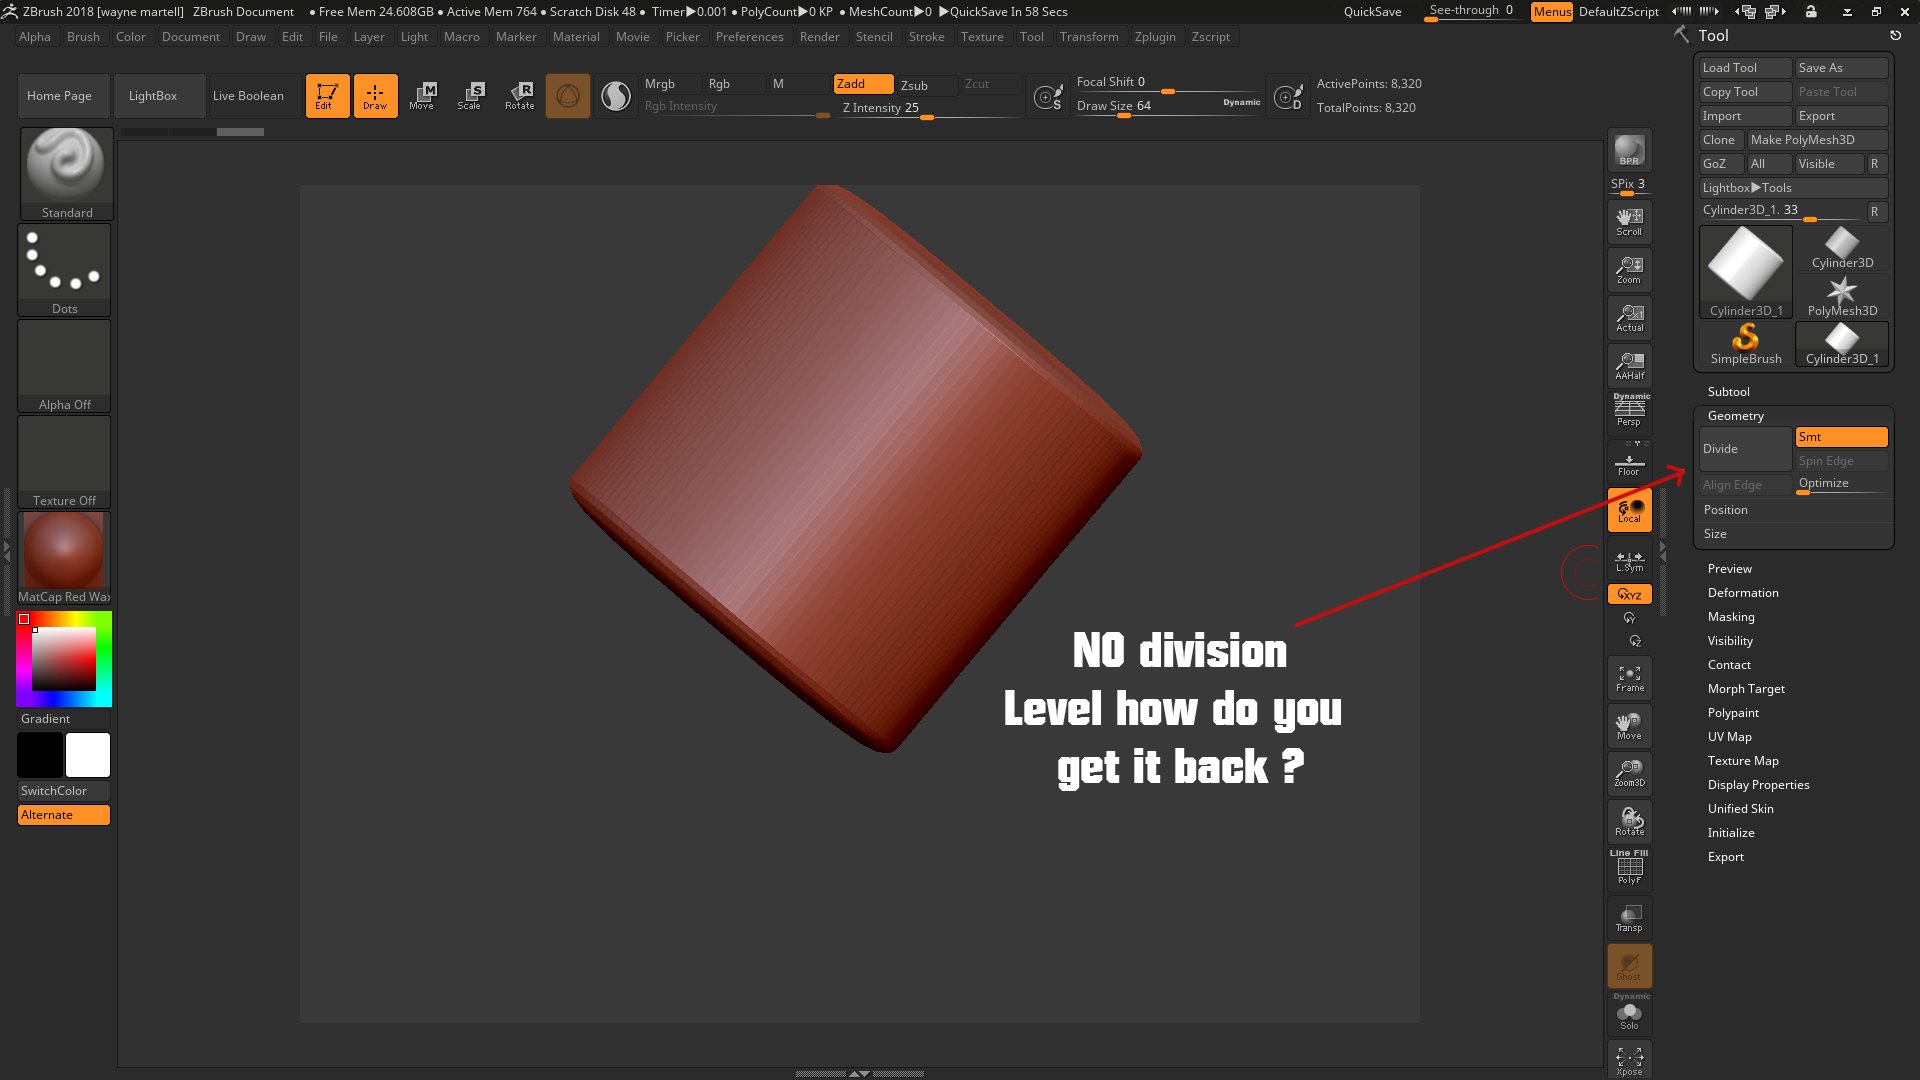
Task: Toggle Transp transparency mode
Action: [x=1629, y=918]
